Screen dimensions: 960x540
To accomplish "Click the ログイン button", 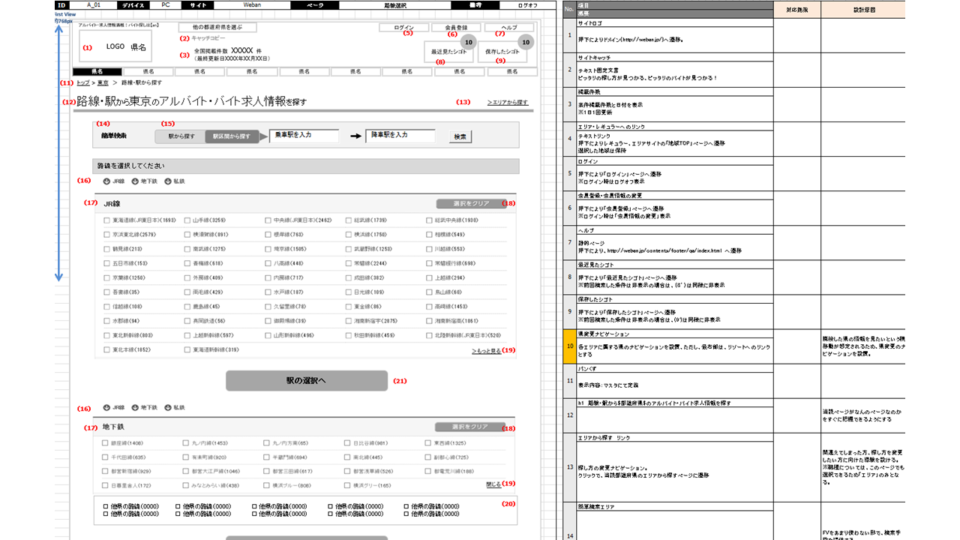I will coord(403,28).
